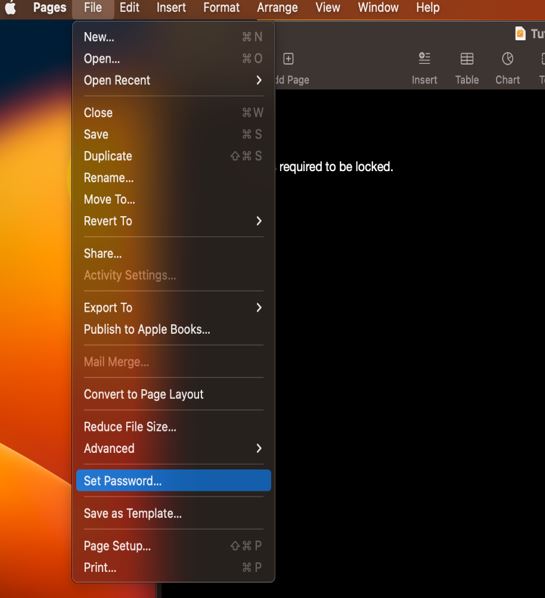This screenshot has height=598, width=545.
Task: Expand the Open Recent submenu
Action: [x=174, y=80]
